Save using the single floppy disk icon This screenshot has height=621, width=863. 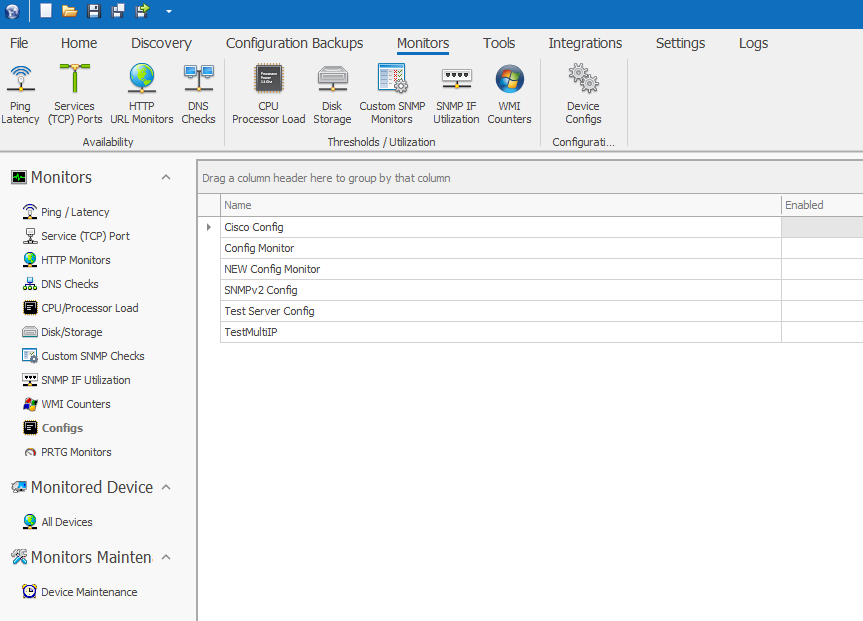tap(94, 11)
